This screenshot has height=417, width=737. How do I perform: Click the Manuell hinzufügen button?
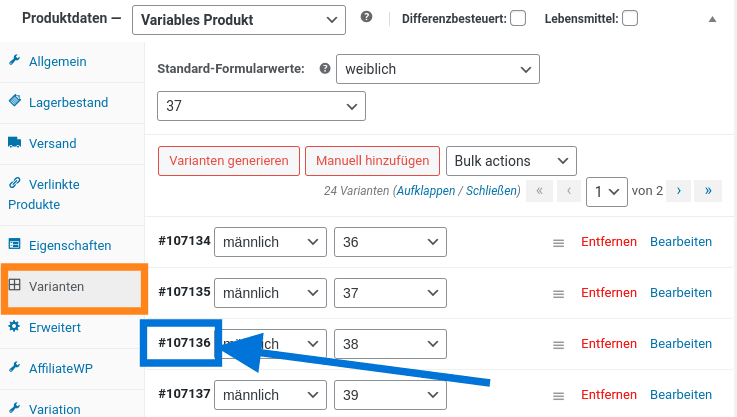[x=372, y=160]
